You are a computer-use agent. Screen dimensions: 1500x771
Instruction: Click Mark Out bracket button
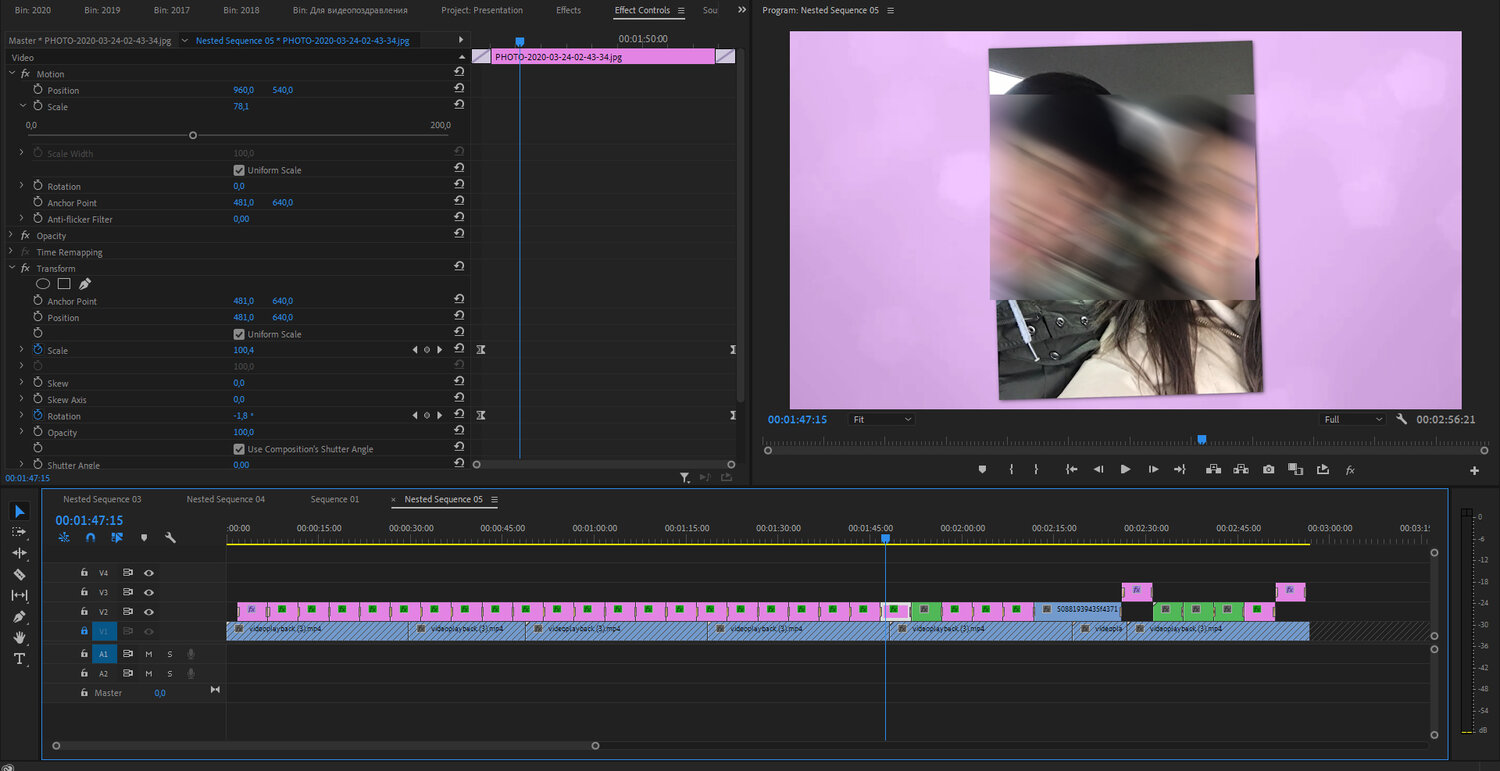[x=1036, y=469]
